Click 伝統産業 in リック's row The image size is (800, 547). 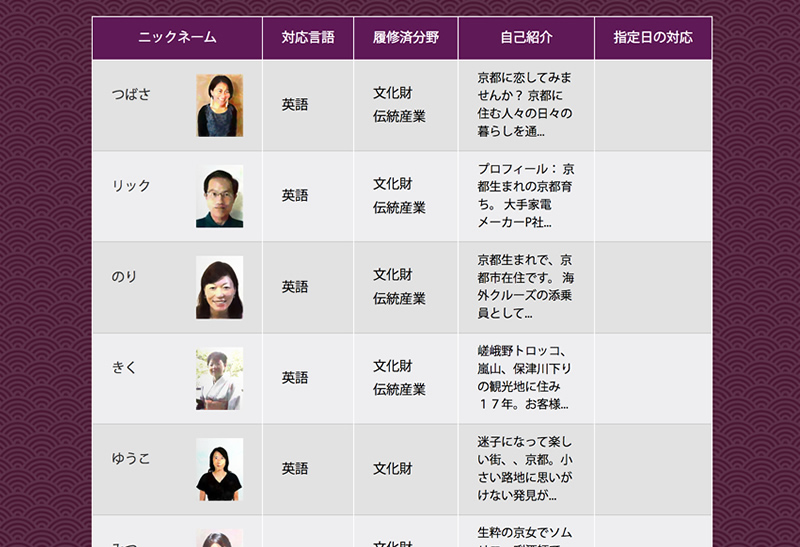[399, 208]
